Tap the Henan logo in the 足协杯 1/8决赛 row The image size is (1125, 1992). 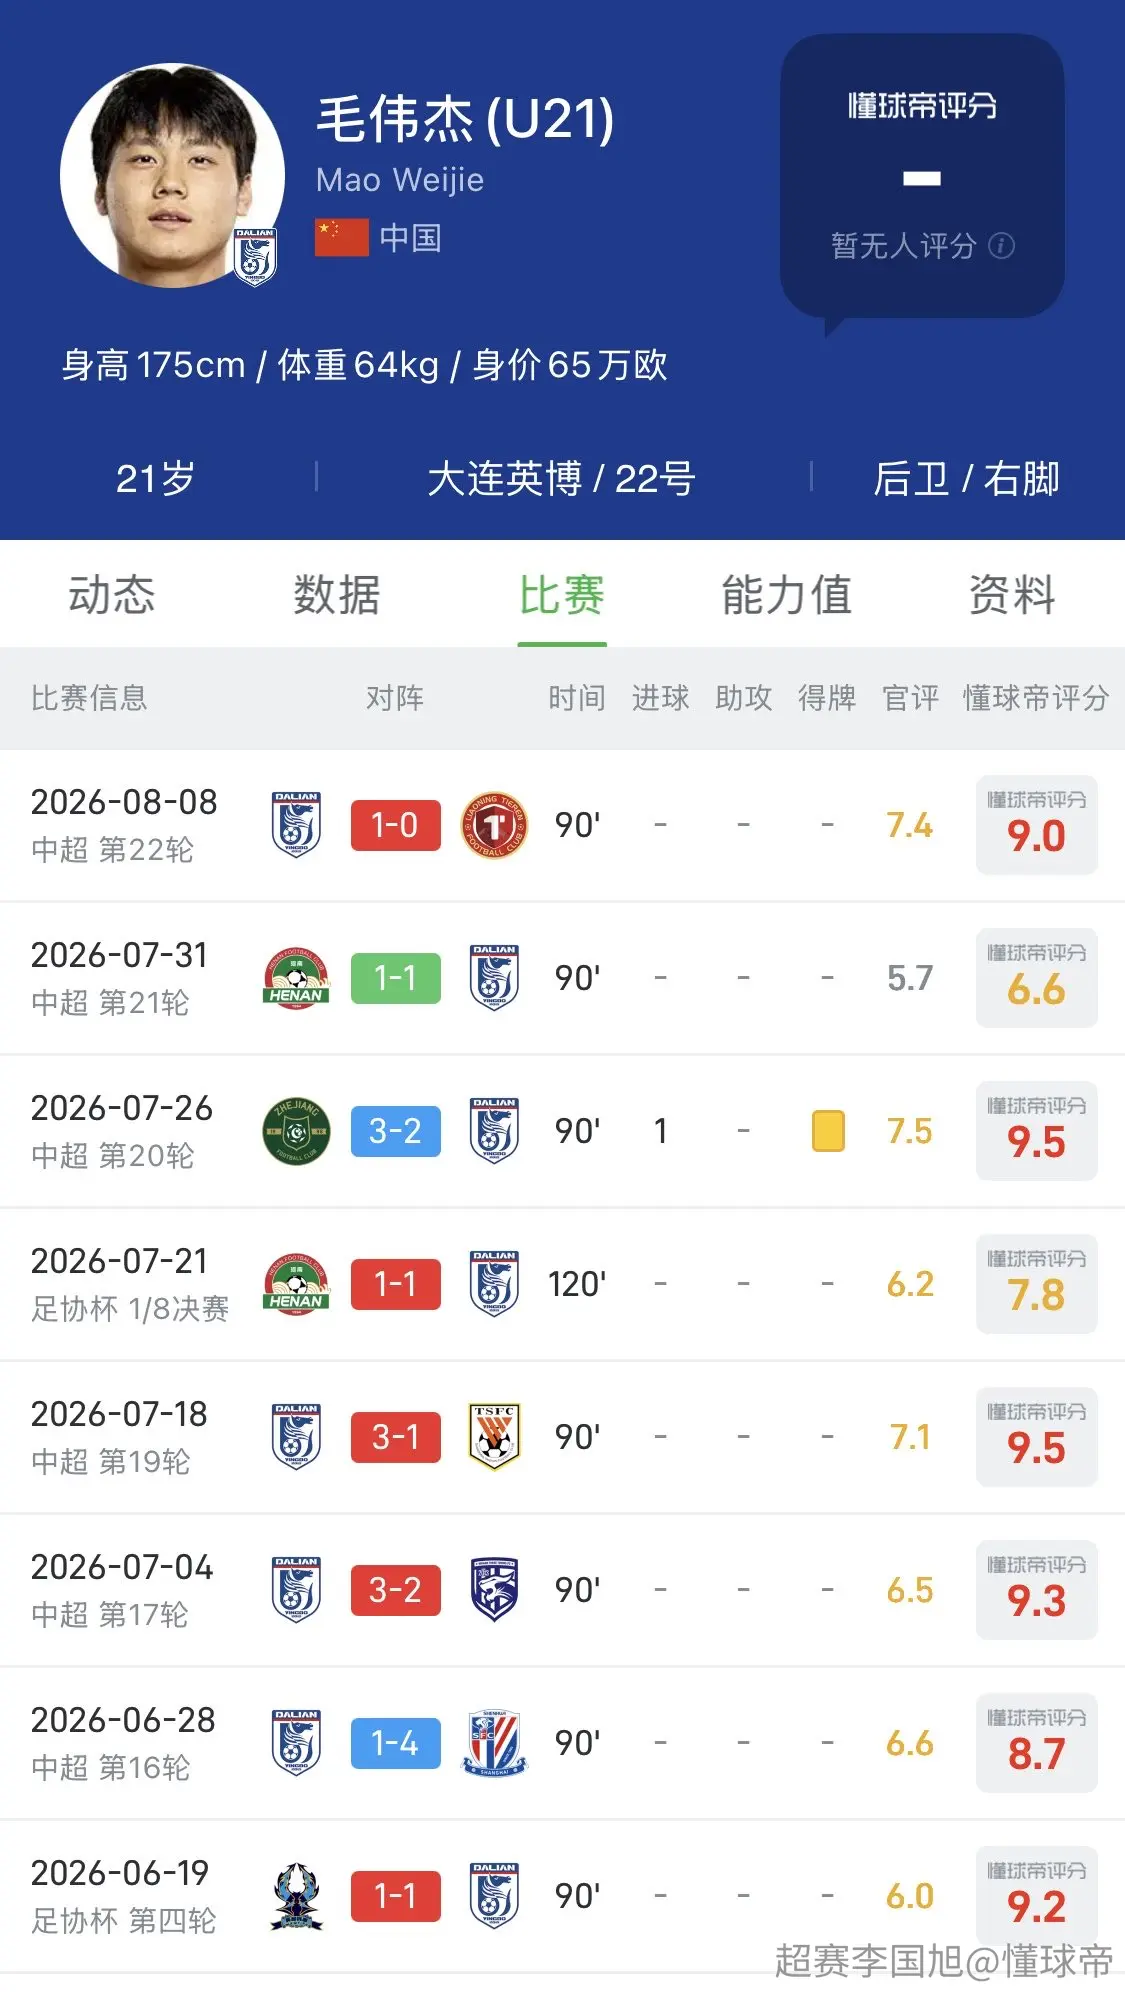296,1284
